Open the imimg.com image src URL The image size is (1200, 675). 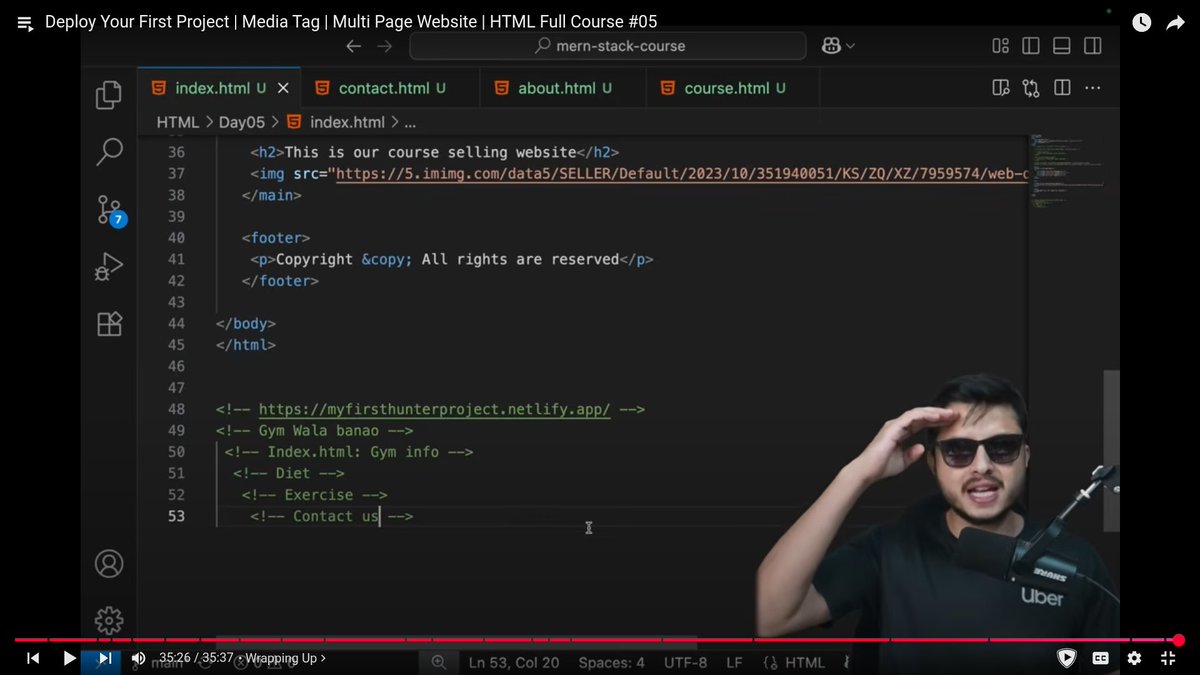[x=682, y=174]
